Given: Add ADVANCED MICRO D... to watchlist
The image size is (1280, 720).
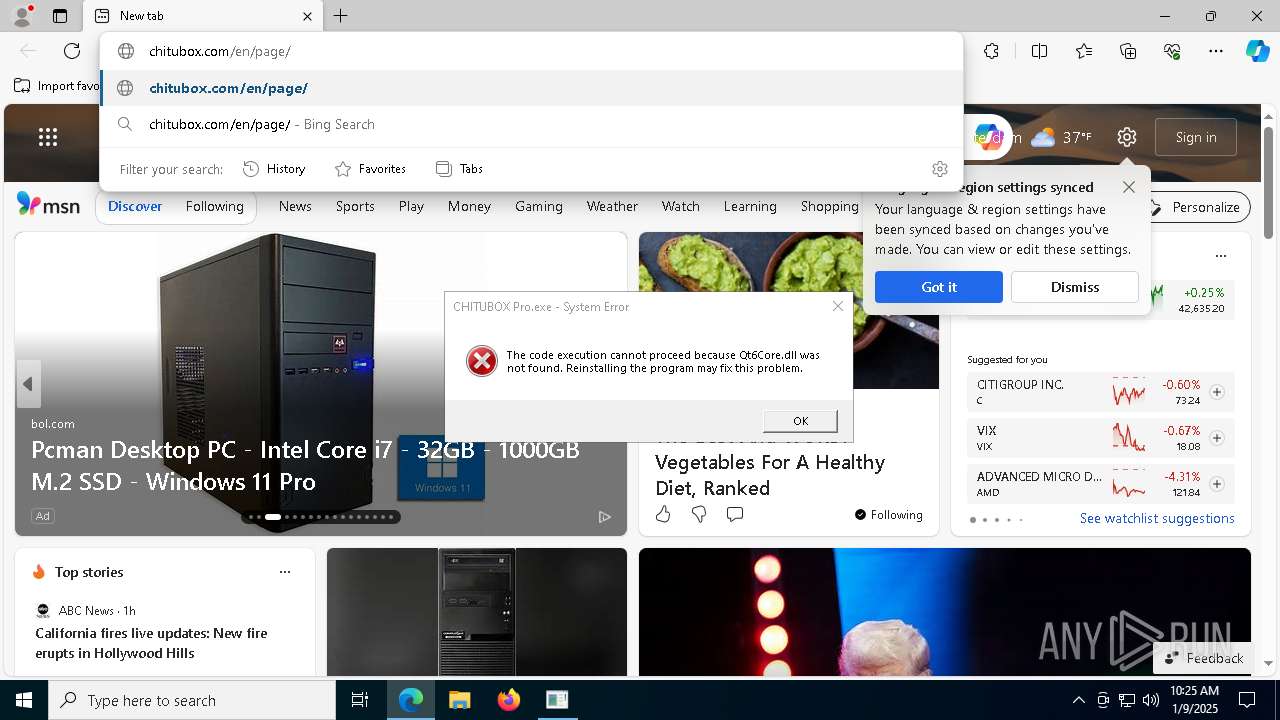Looking at the screenshot, I should (x=1217, y=484).
